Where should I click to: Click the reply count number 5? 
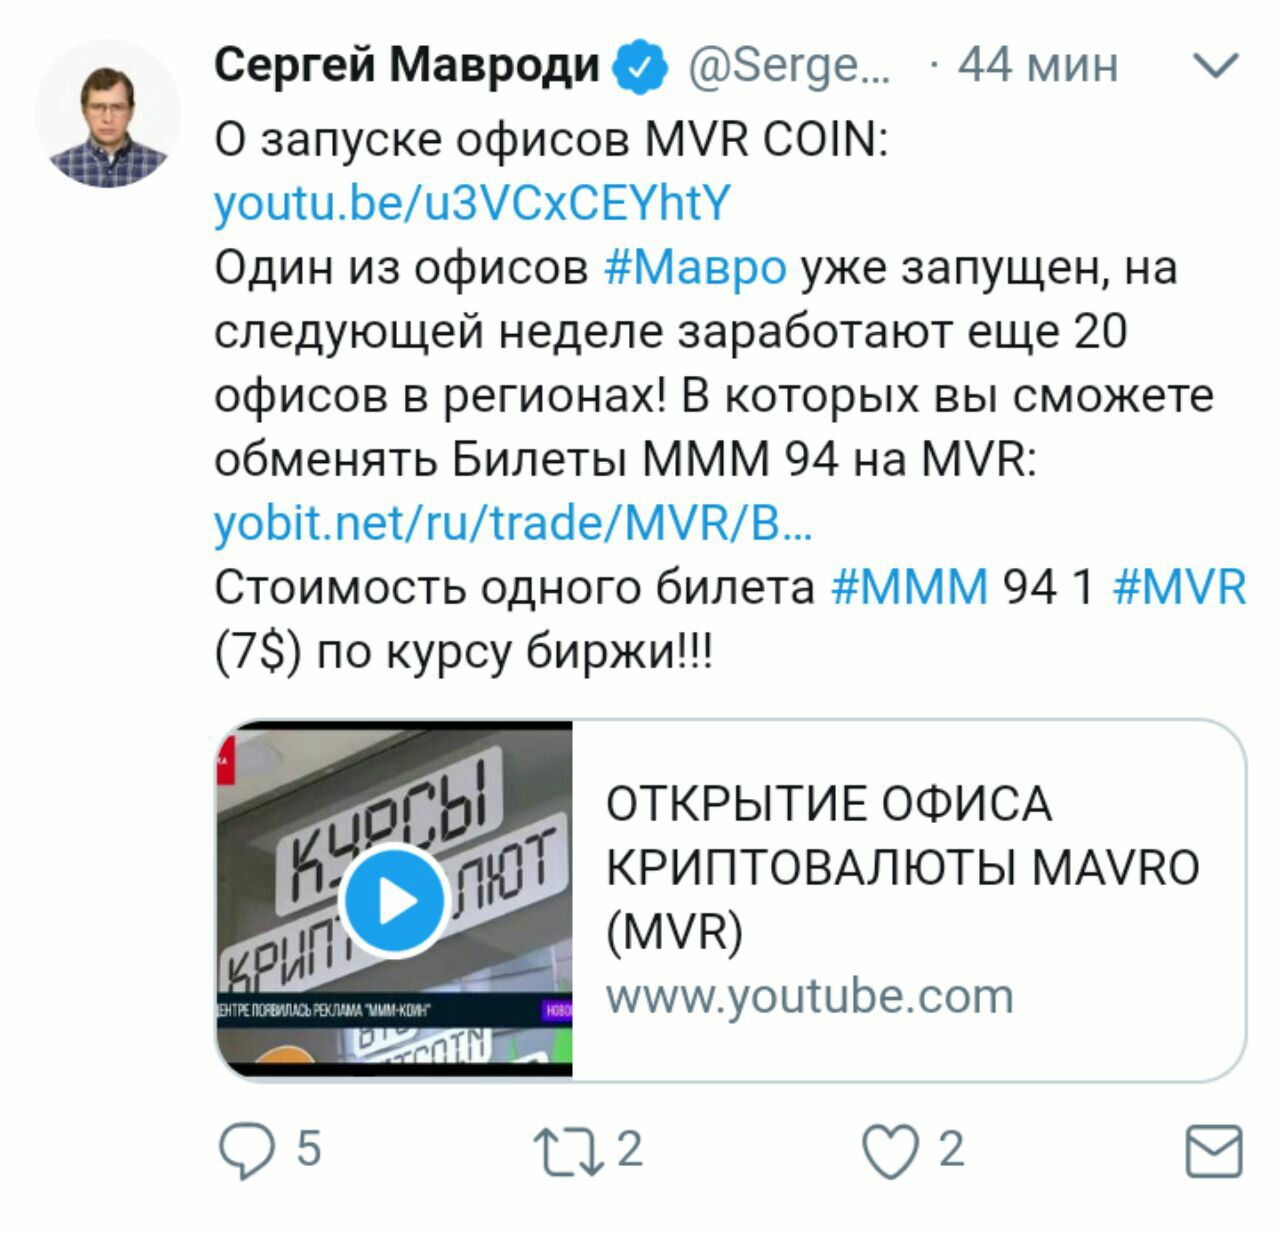click(x=309, y=1149)
